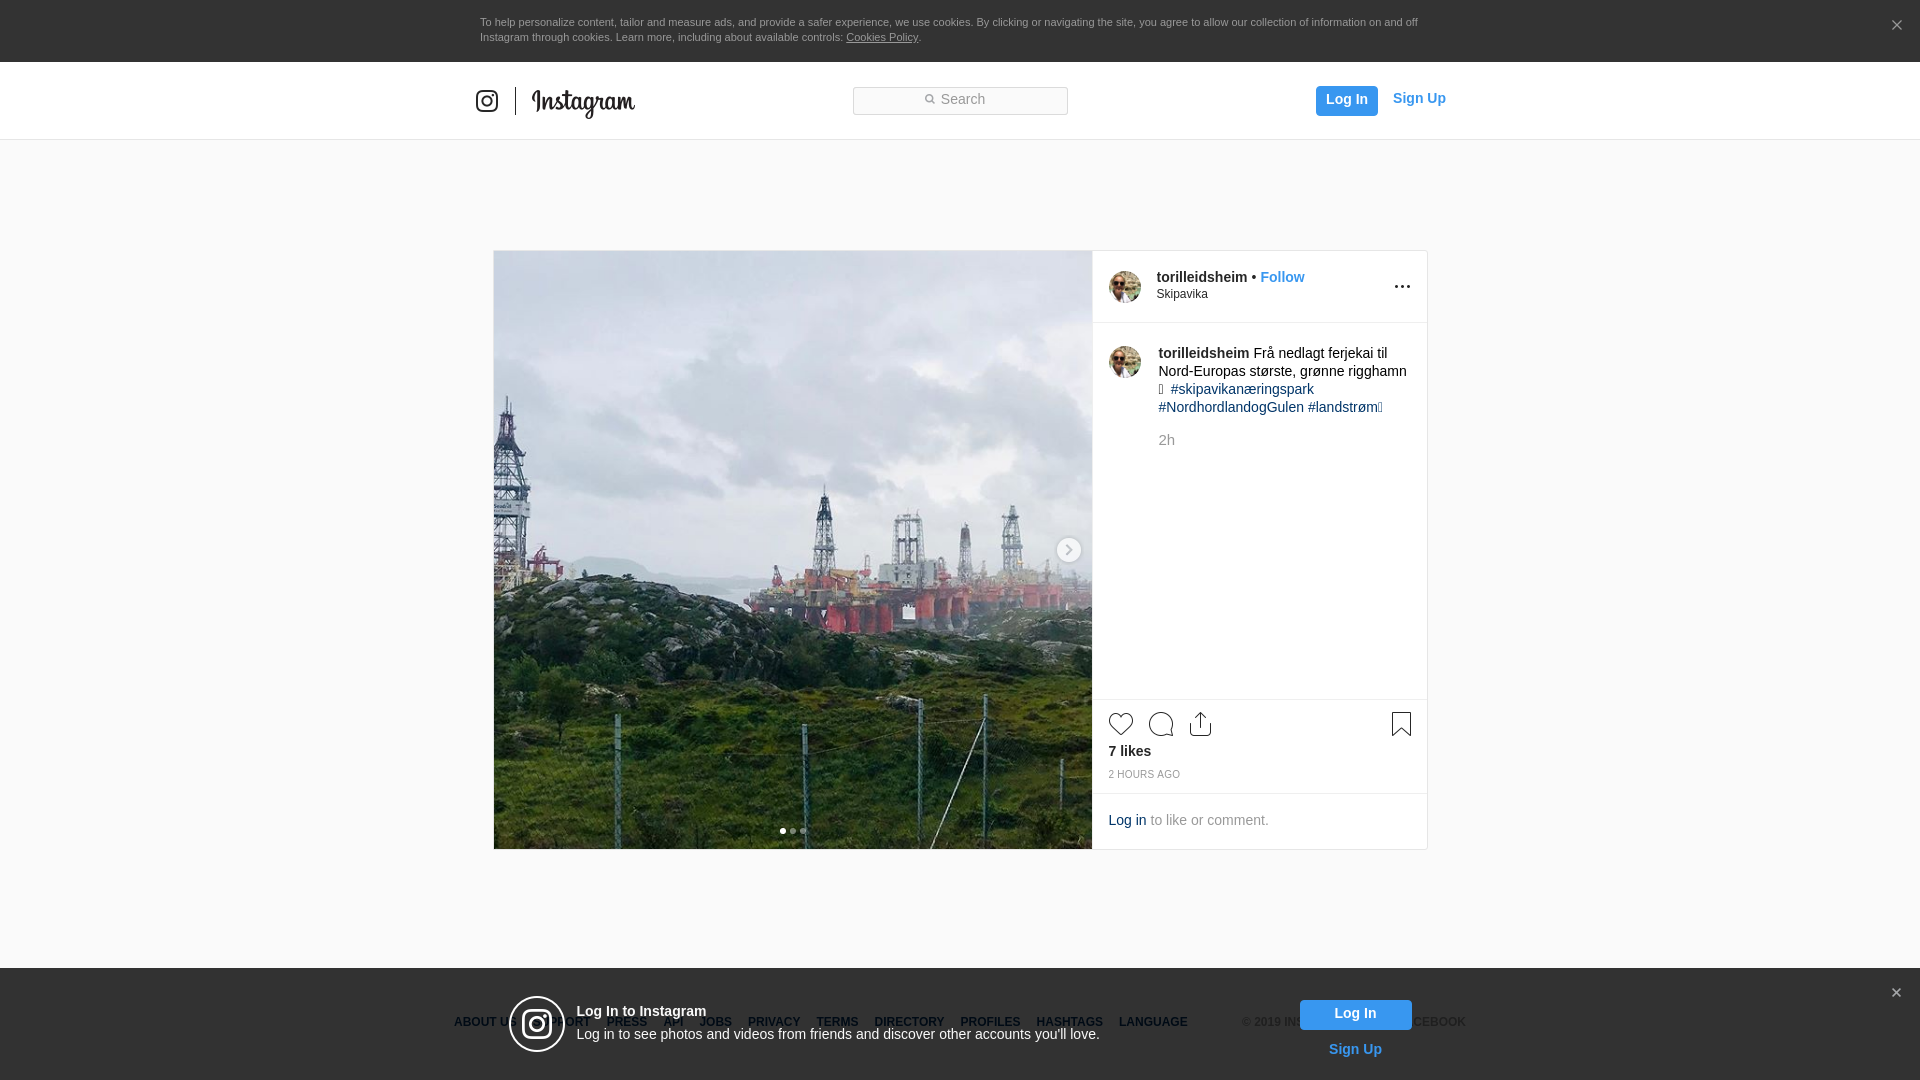Advance to next photo with chevron arrow
This screenshot has width=1920, height=1080.
(1068, 550)
